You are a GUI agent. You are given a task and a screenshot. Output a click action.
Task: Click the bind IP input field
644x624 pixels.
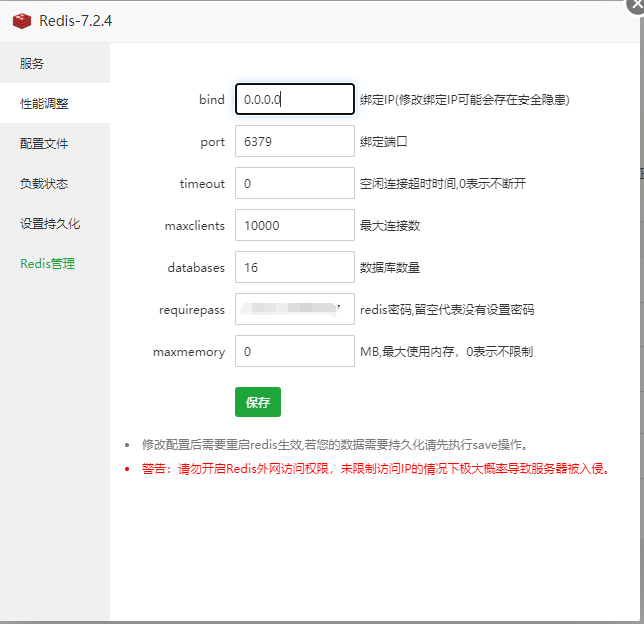295,99
